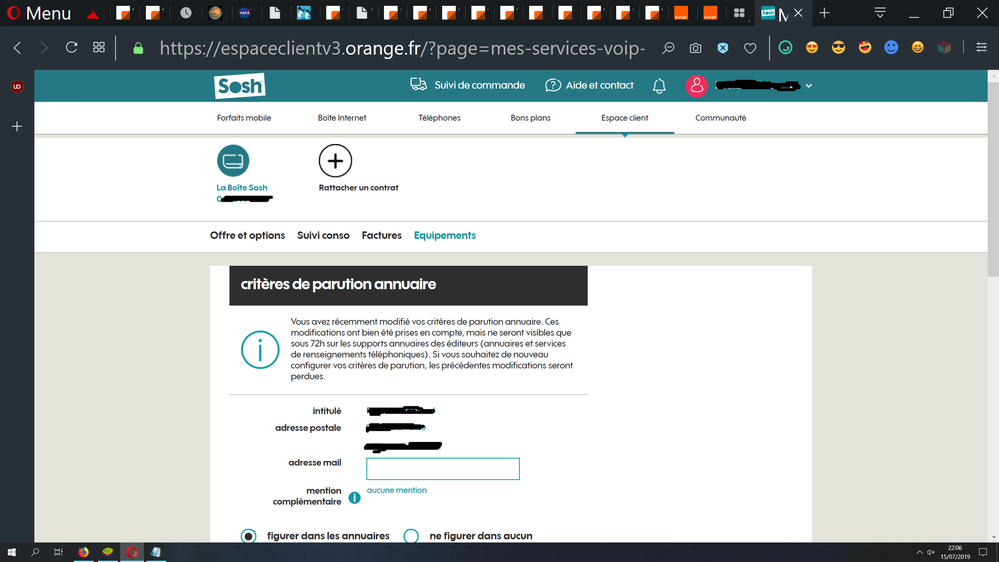Screen dimensions: 999x562
Task: Switch to the NASA tab
Action: pyautogui.click(x=245, y=13)
